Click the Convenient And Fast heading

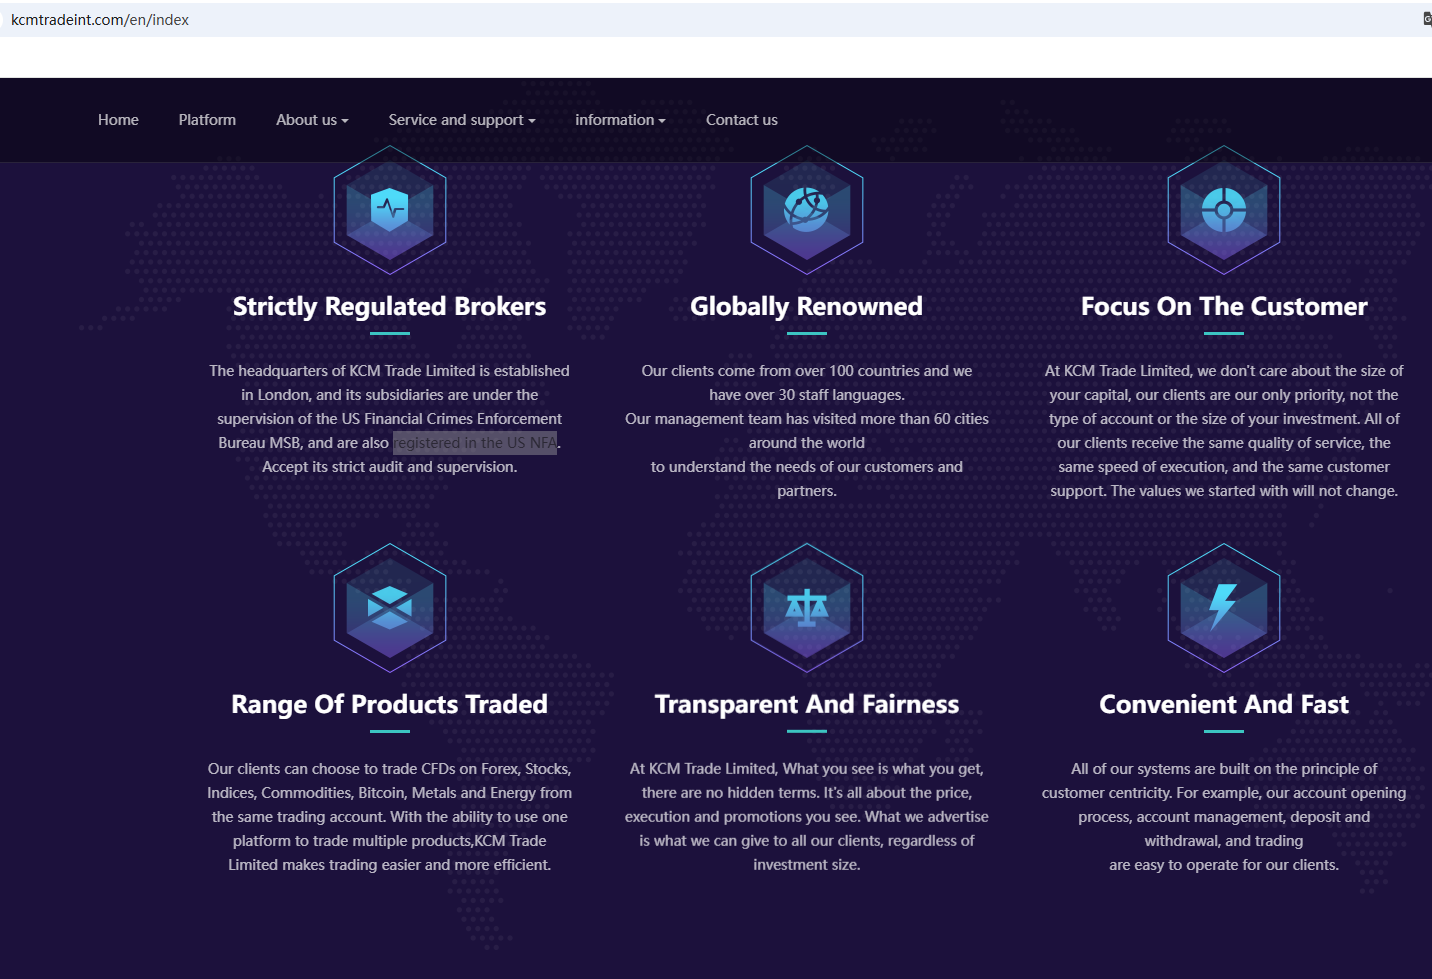[x=1224, y=704]
